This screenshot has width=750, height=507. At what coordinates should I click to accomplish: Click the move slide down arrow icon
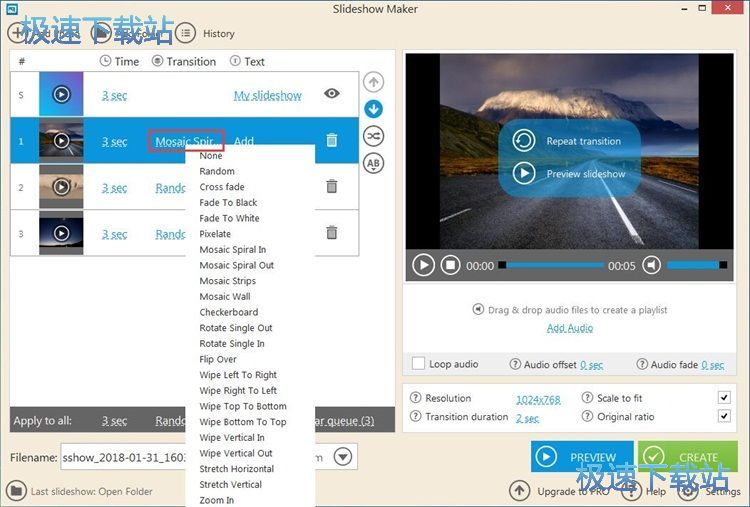click(373, 109)
